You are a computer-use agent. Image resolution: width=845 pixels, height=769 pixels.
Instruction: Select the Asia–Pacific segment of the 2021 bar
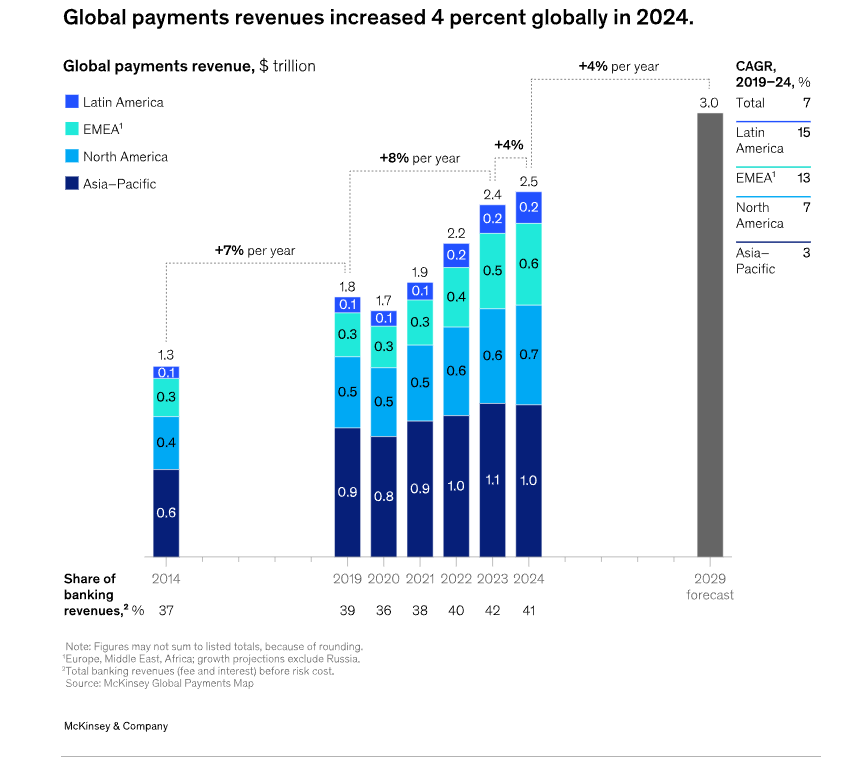pos(420,488)
